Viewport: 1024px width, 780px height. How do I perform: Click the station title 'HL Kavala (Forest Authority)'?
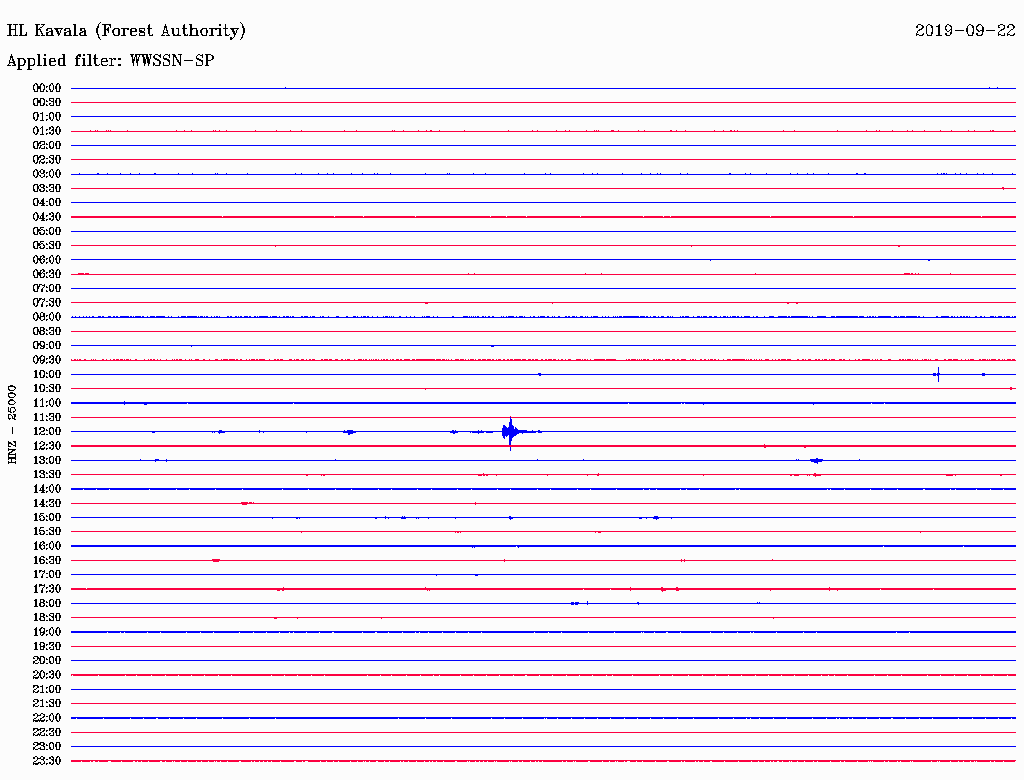coord(126,31)
